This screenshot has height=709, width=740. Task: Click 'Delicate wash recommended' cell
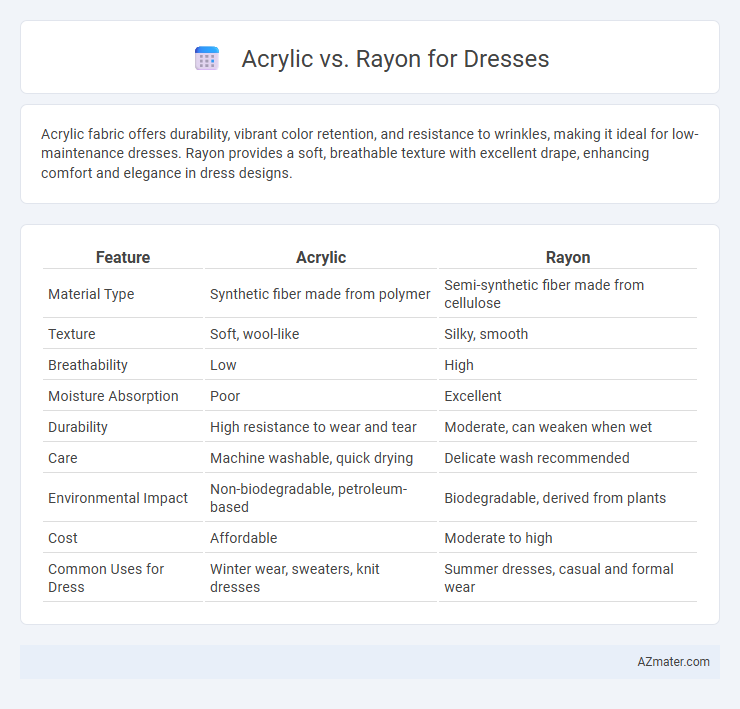coord(537,458)
